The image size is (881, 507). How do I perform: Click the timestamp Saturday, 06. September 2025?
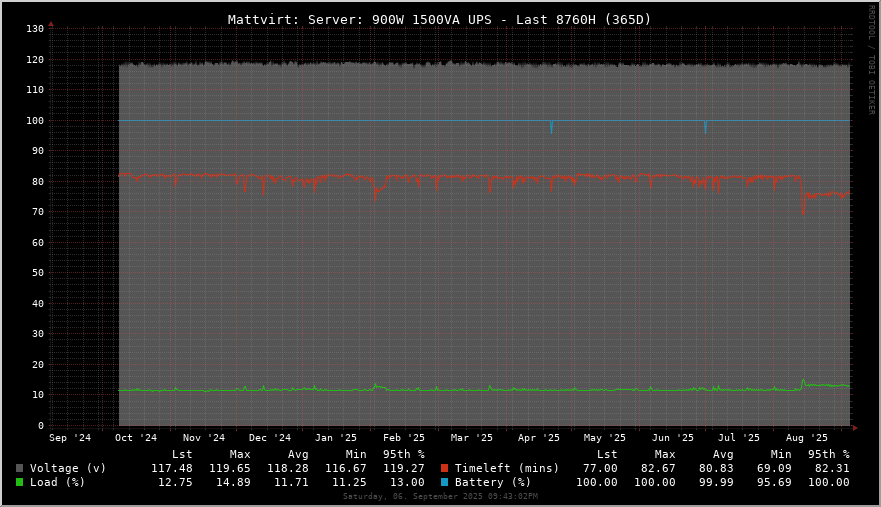click(440, 496)
